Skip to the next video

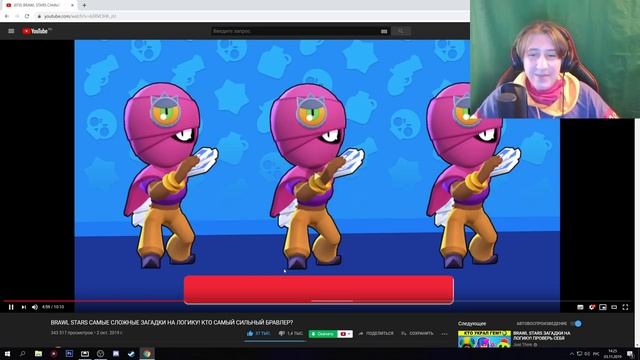pos(24,307)
